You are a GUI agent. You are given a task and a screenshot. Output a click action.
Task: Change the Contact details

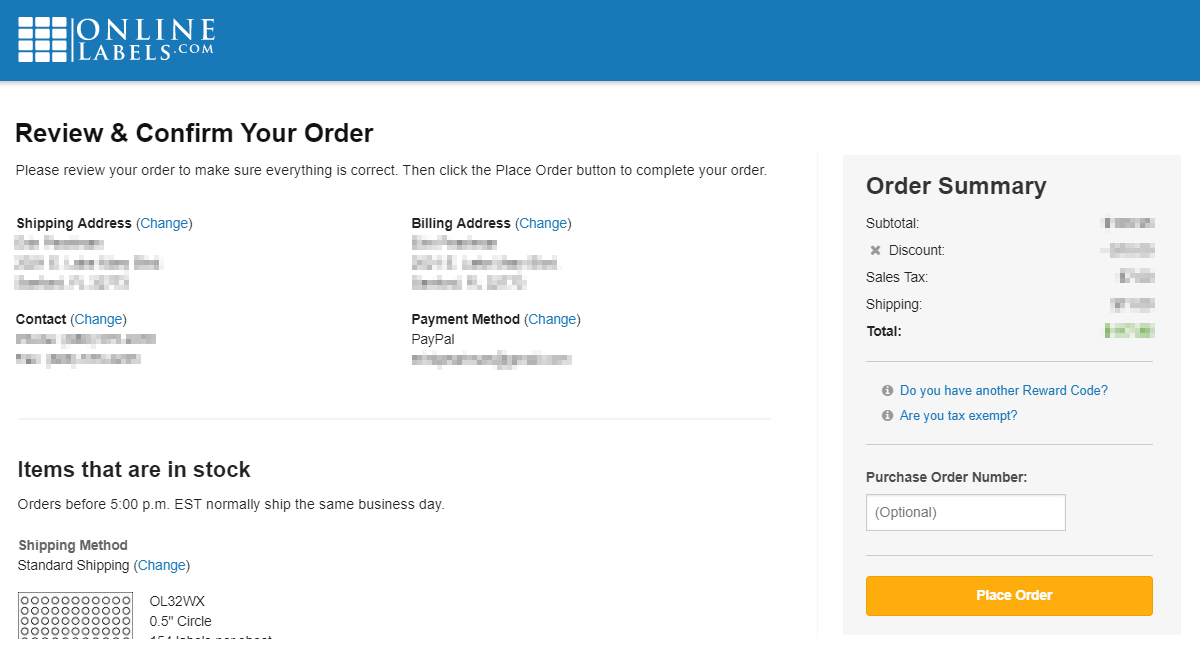[98, 319]
